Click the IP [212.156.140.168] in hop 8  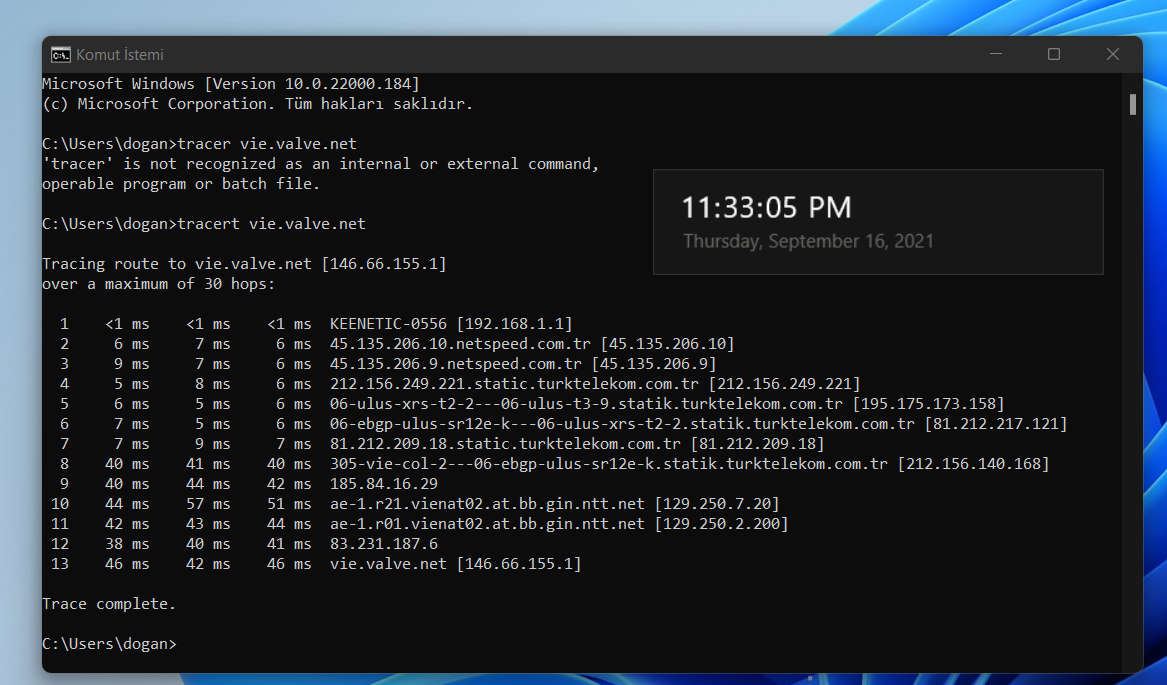click(x=973, y=464)
